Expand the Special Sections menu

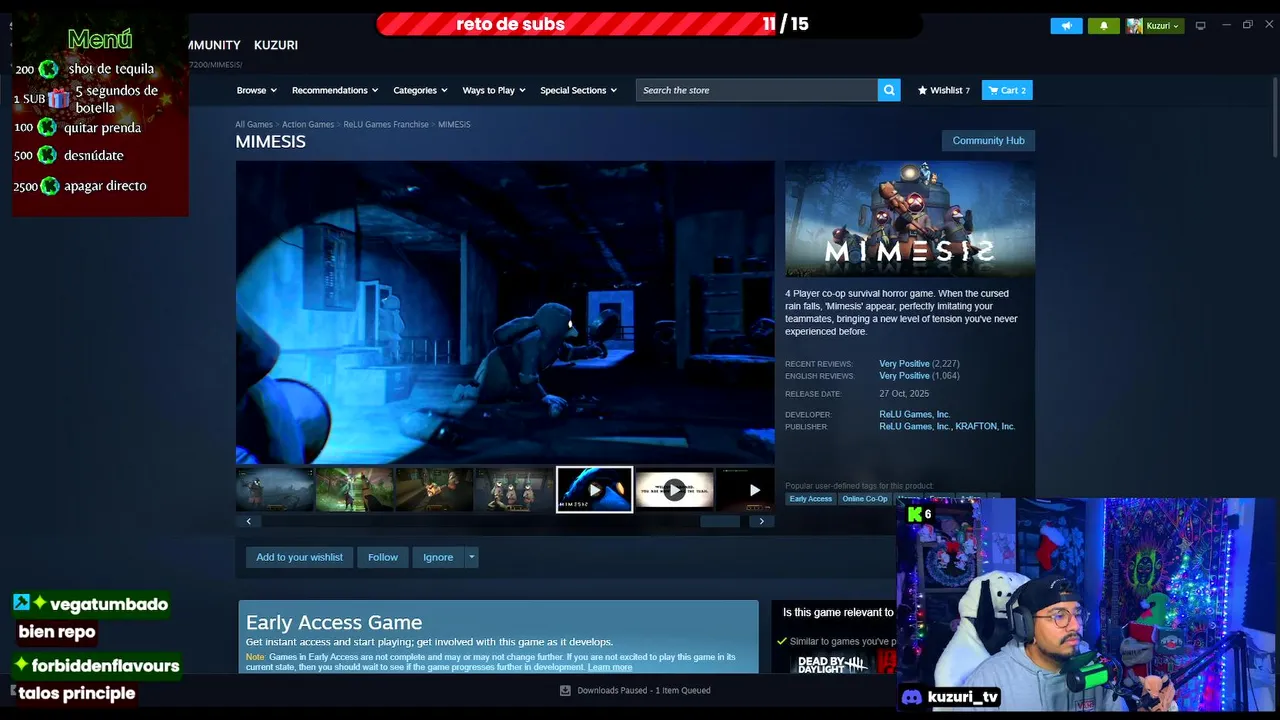[579, 90]
